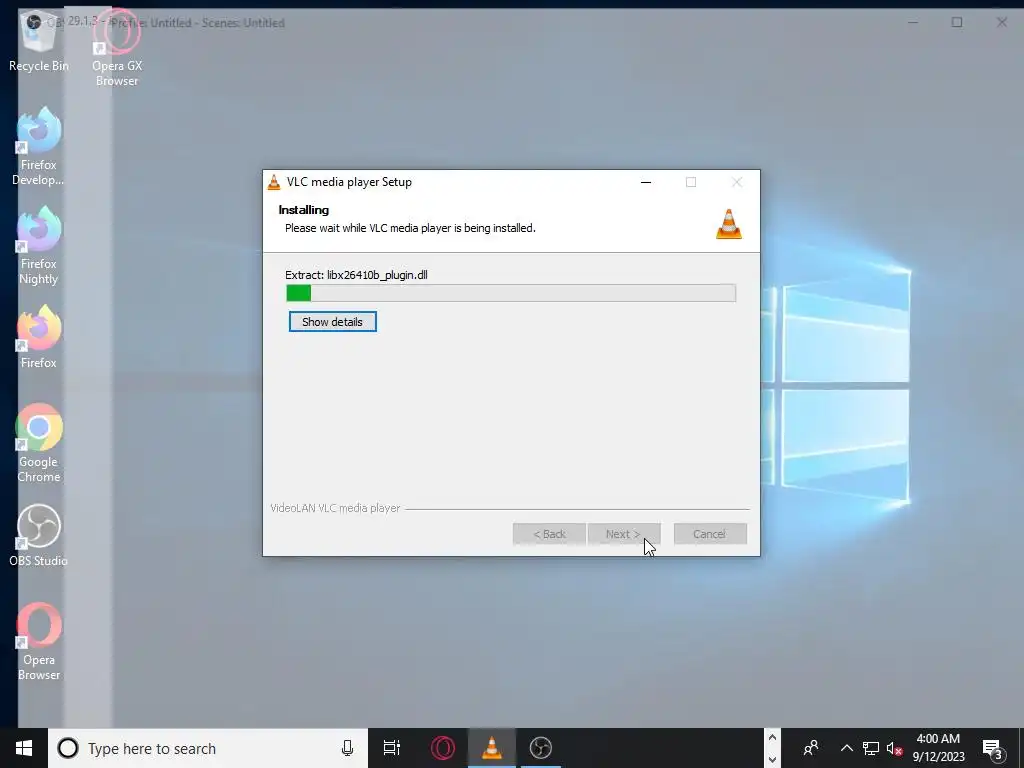Open Task View from the taskbar
This screenshot has height=768, width=1024.
coord(392,748)
